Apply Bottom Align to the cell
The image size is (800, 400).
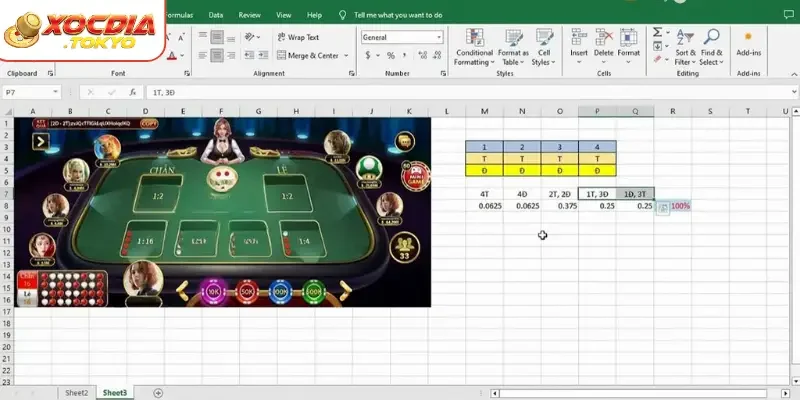231,37
